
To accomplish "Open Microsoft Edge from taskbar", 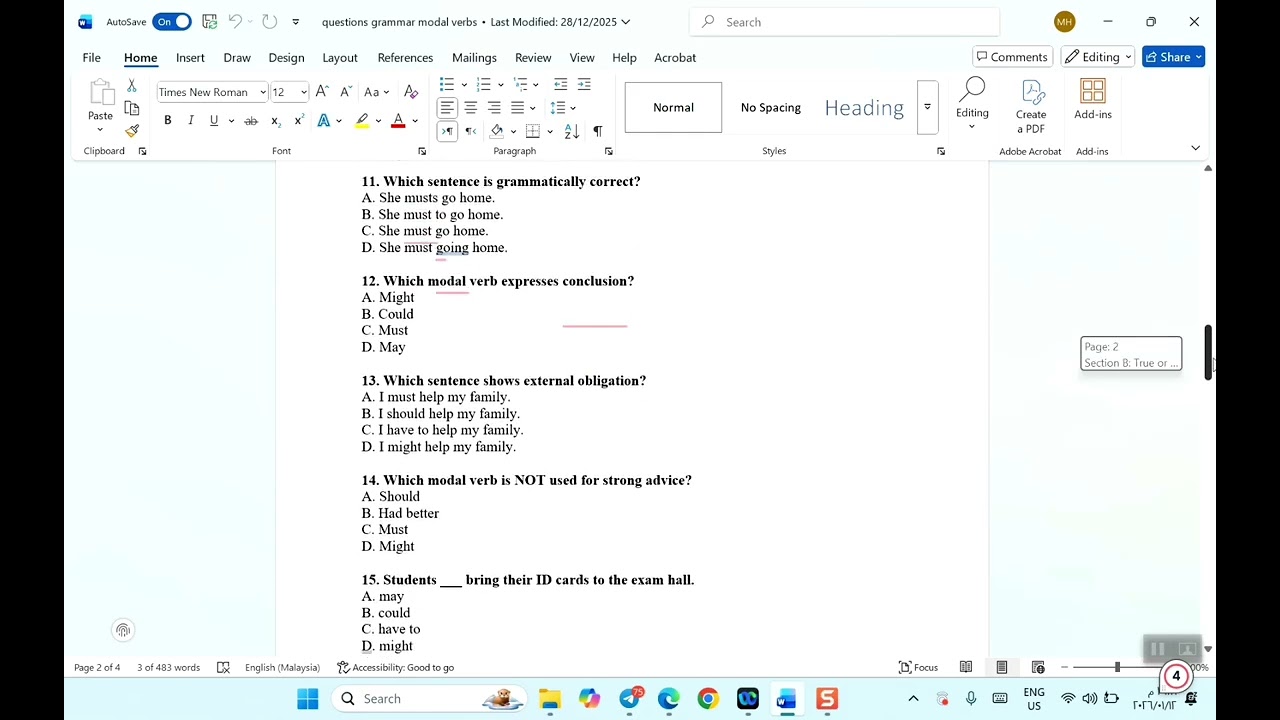I will click(x=668, y=699).
